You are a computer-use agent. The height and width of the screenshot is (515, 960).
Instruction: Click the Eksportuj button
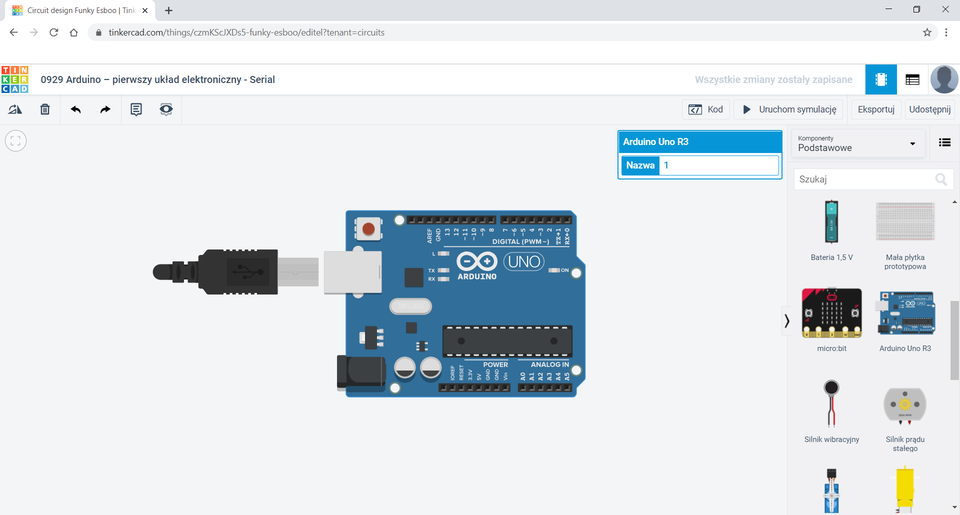[876, 110]
